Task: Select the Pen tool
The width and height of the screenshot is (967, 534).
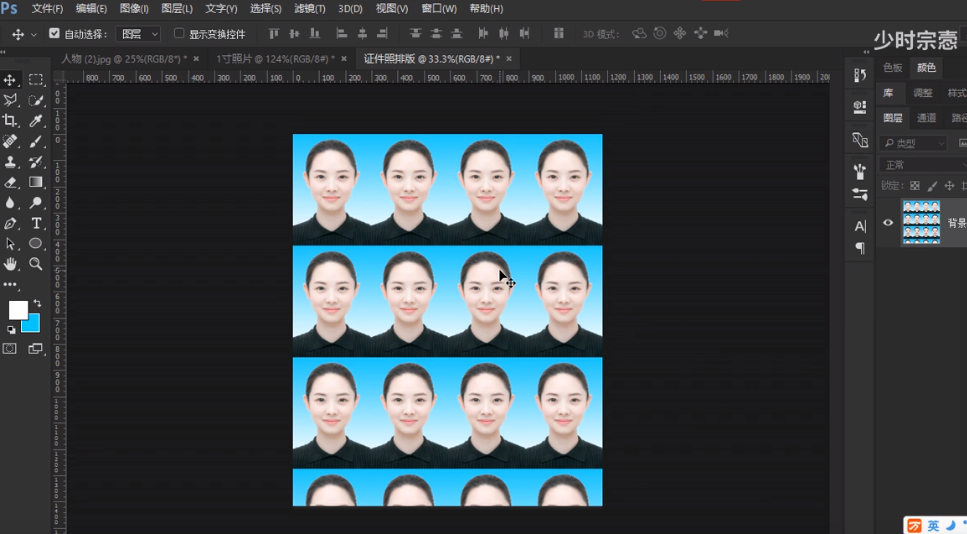Action: click(x=10, y=223)
